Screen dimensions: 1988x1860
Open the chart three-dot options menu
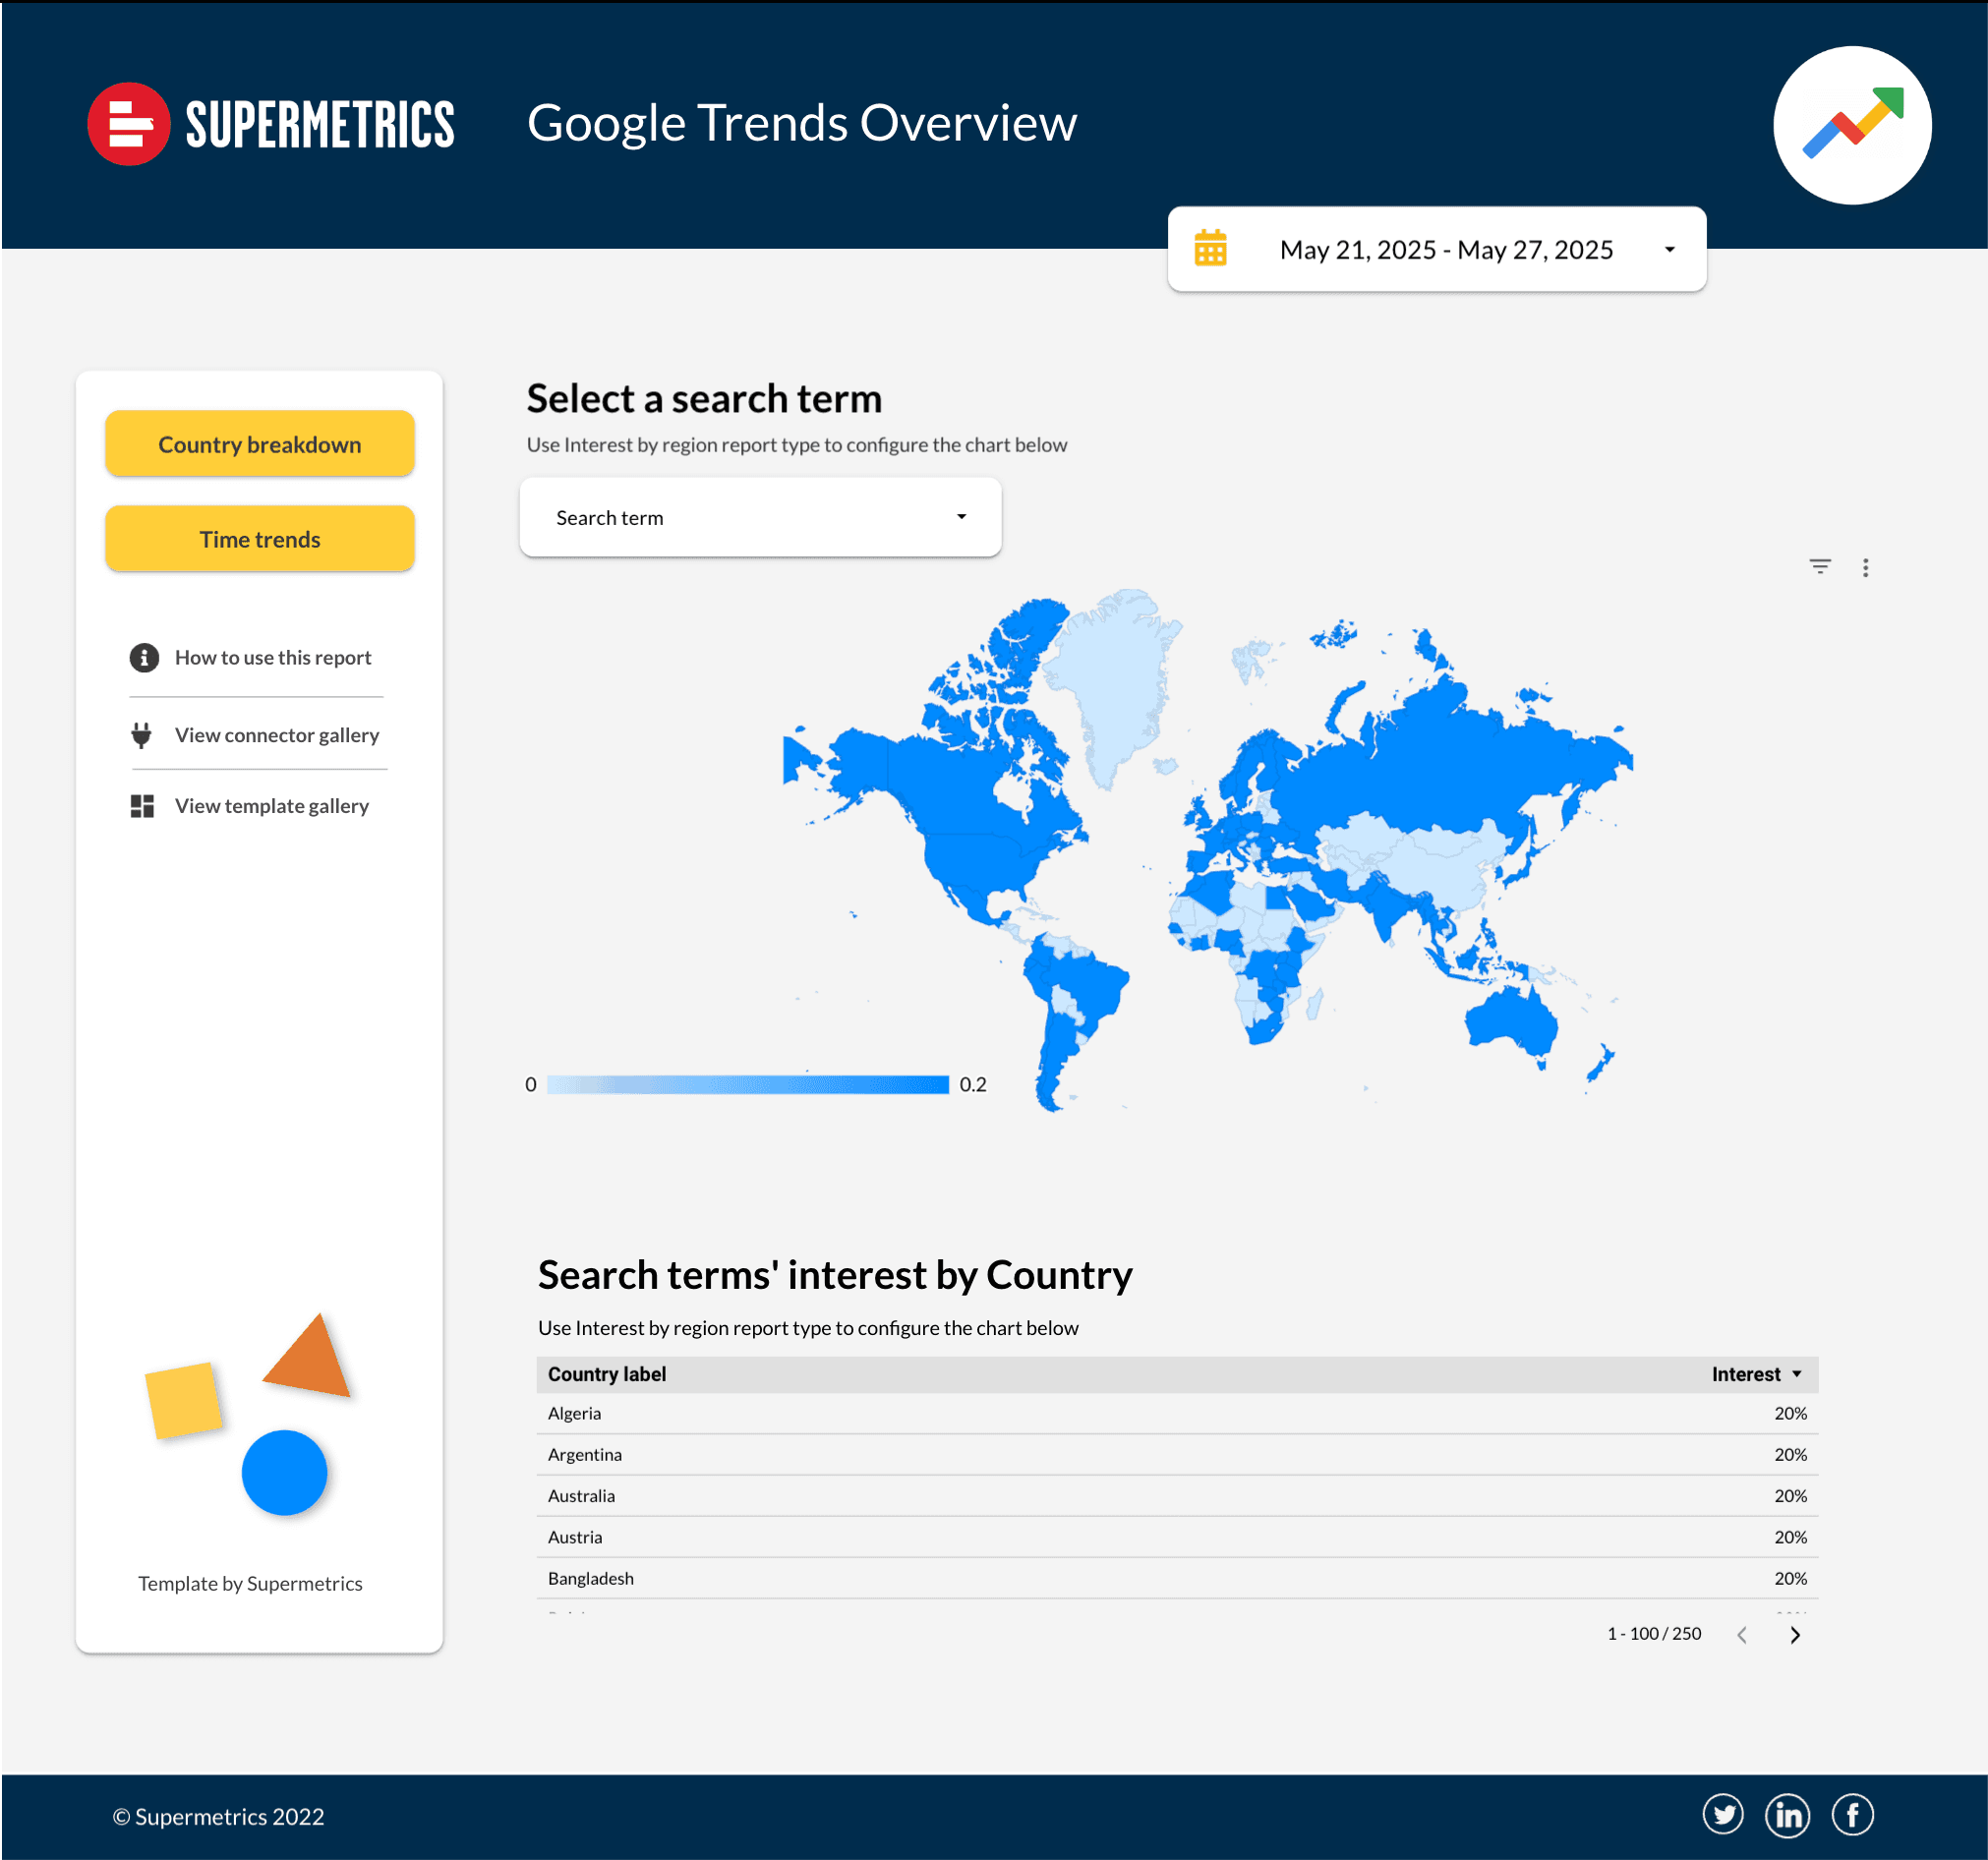click(1865, 568)
